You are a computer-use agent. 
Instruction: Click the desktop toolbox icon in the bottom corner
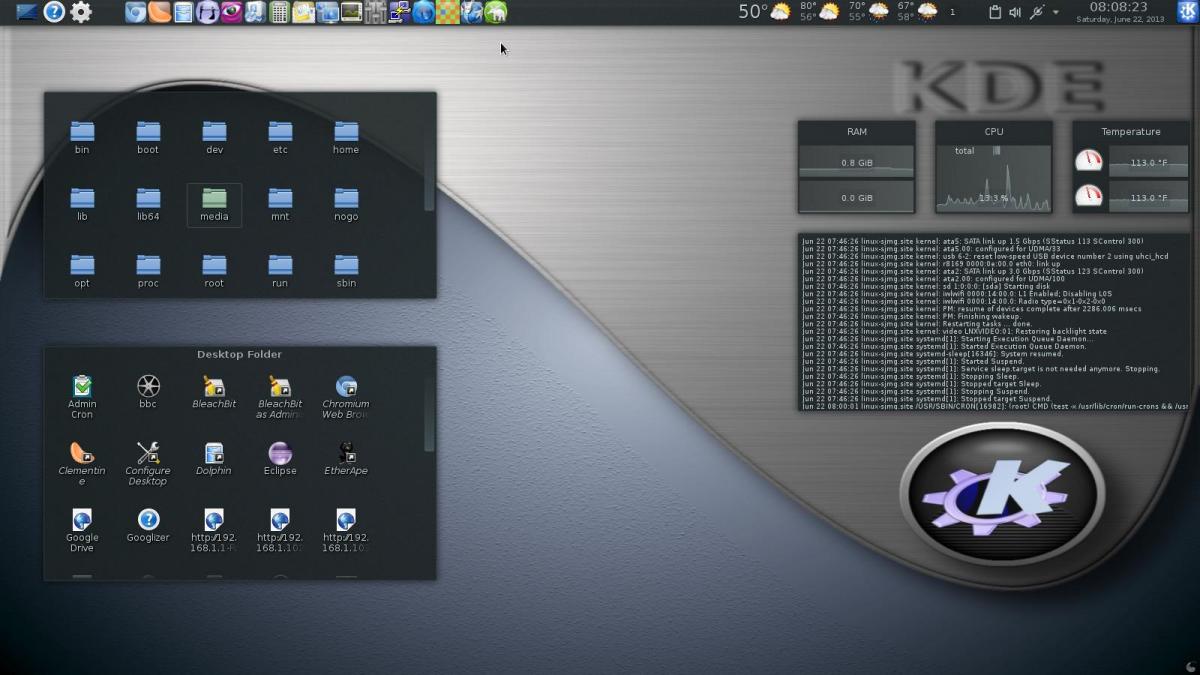point(1190,665)
